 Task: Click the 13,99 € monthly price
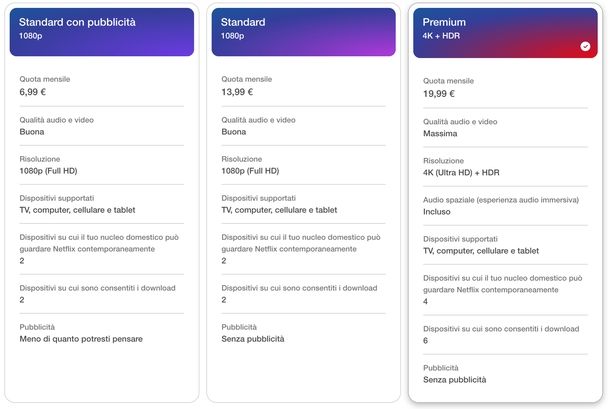click(x=237, y=92)
